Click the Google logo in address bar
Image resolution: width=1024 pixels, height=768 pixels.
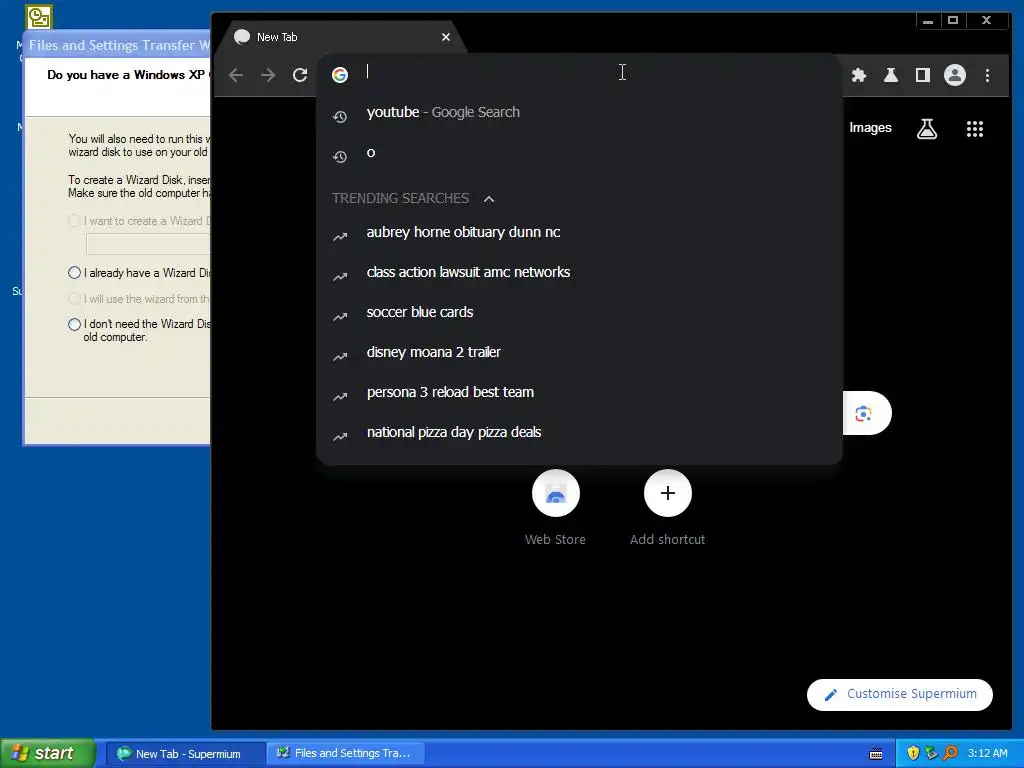pyautogui.click(x=340, y=75)
